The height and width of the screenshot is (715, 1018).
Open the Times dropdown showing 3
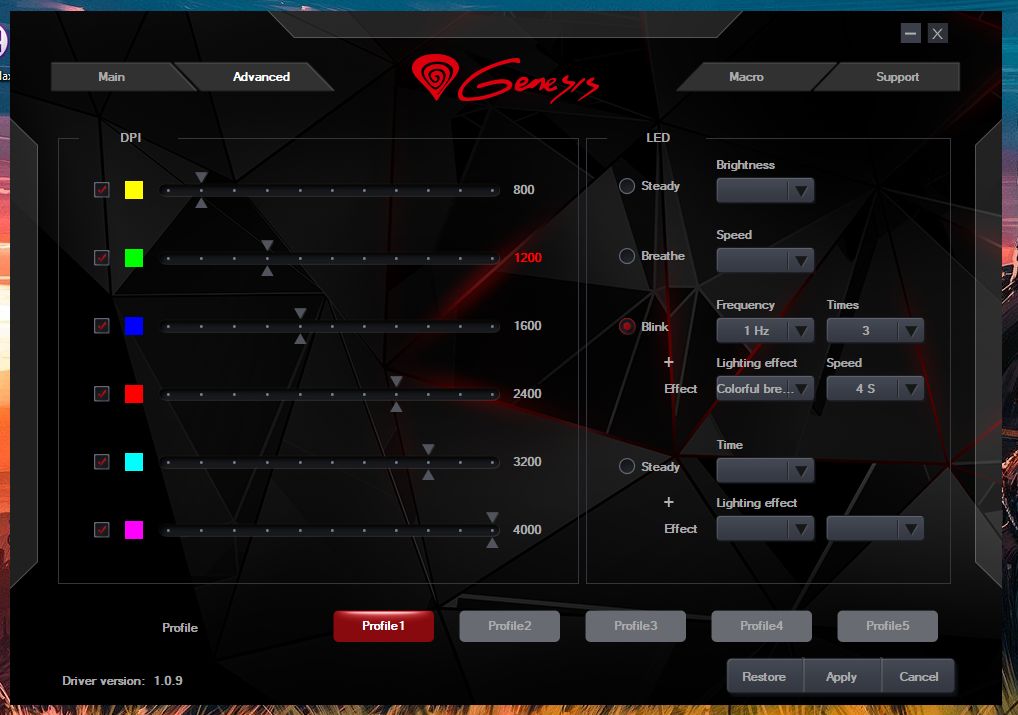coord(875,331)
